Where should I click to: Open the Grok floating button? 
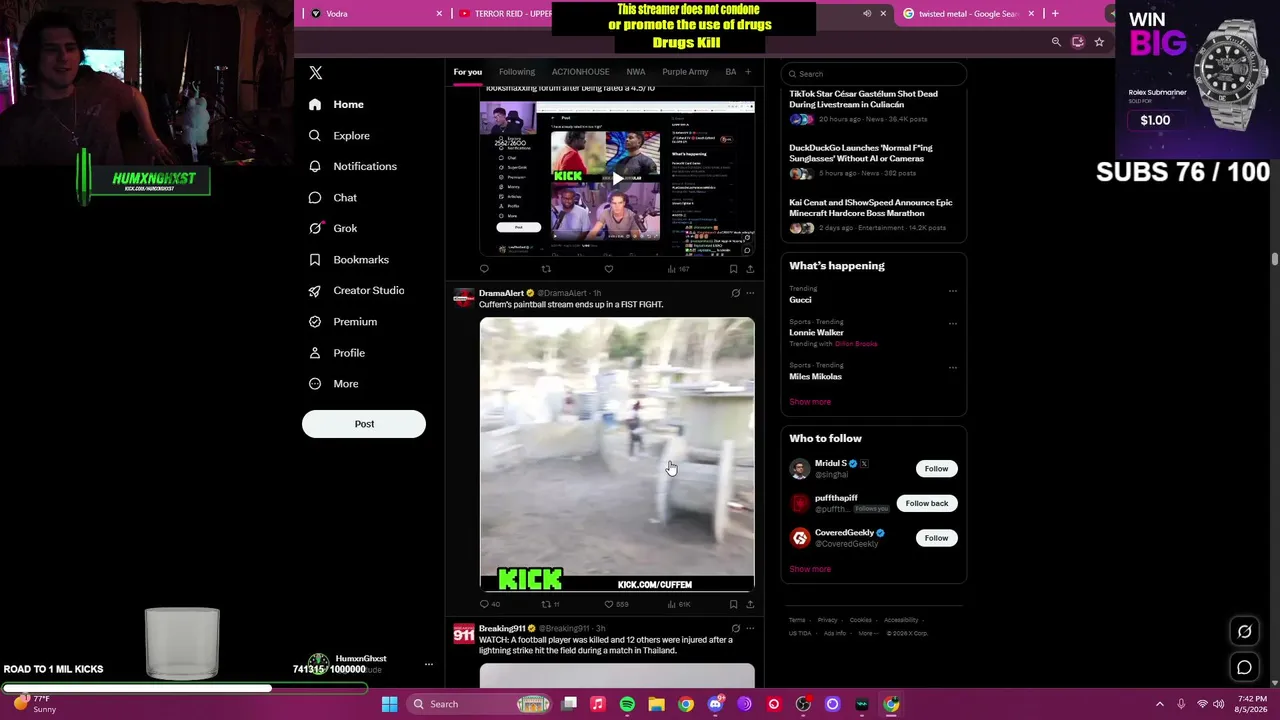click(1245, 632)
